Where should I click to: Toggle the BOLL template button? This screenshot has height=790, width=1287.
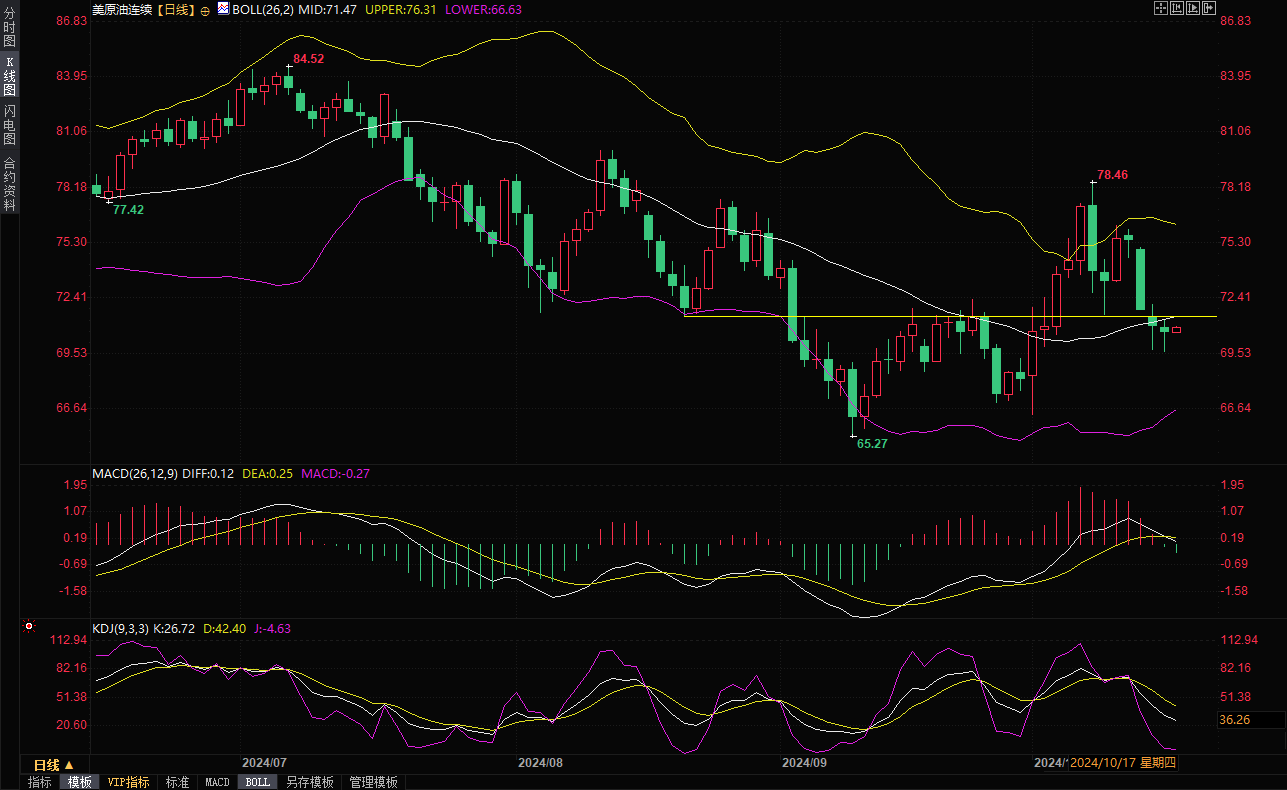click(x=257, y=782)
